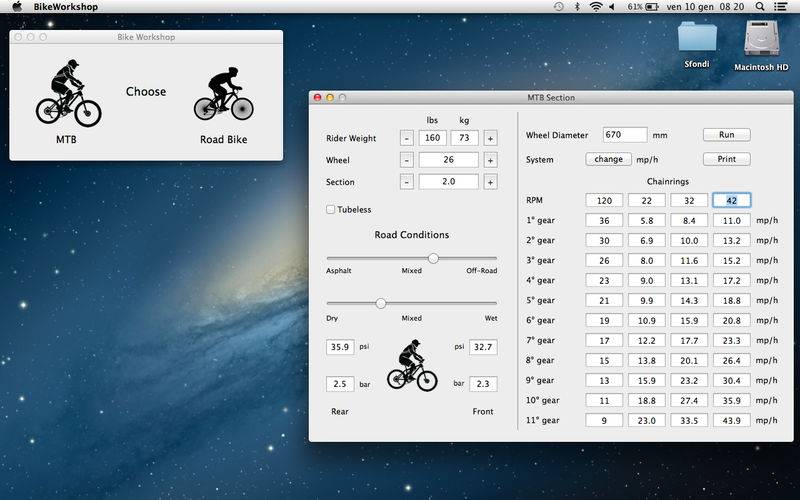
Task: Open Notification Center list icon
Action: 781,7
